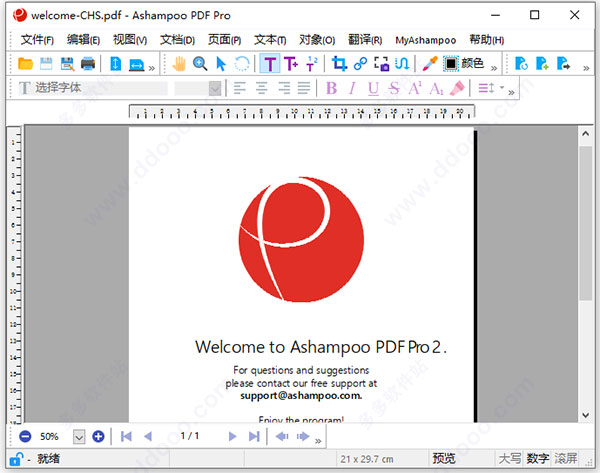Activate the Text edit tool
This screenshot has width=600, height=473.
(270, 64)
